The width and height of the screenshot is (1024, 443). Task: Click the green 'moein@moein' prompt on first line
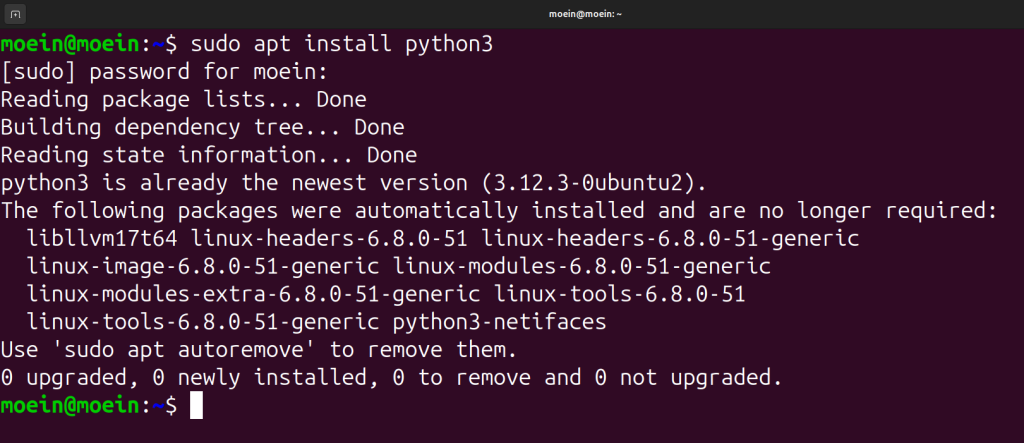pos(73,45)
